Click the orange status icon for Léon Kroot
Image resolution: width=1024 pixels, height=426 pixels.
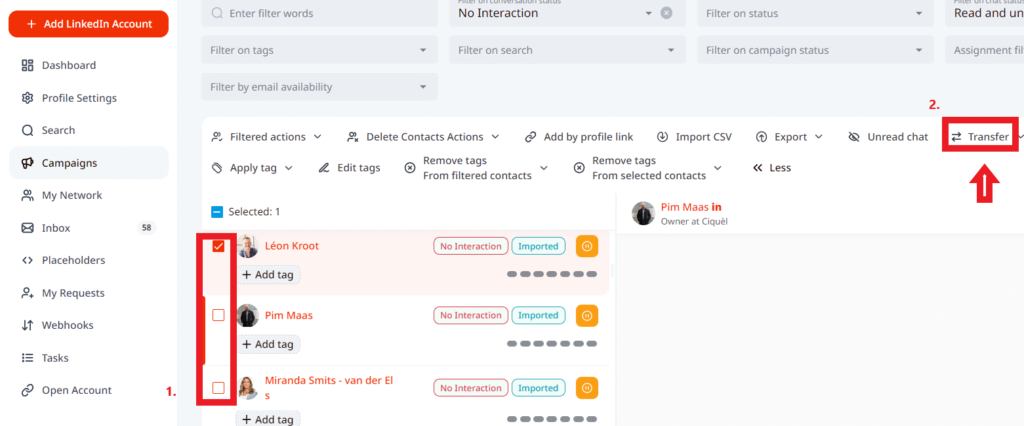click(x=587, y=246)
